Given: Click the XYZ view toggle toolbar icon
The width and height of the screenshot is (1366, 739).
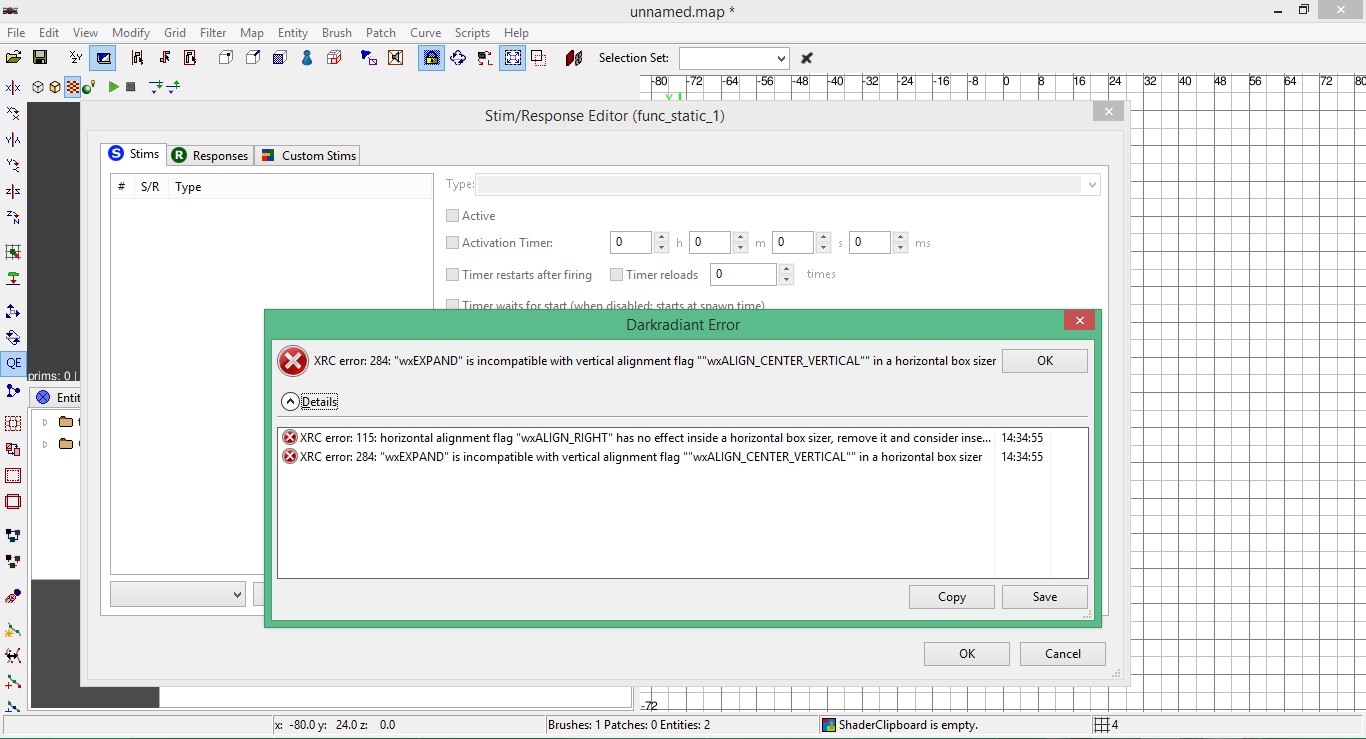Looking at the screenshot, I should coord(76,58).
